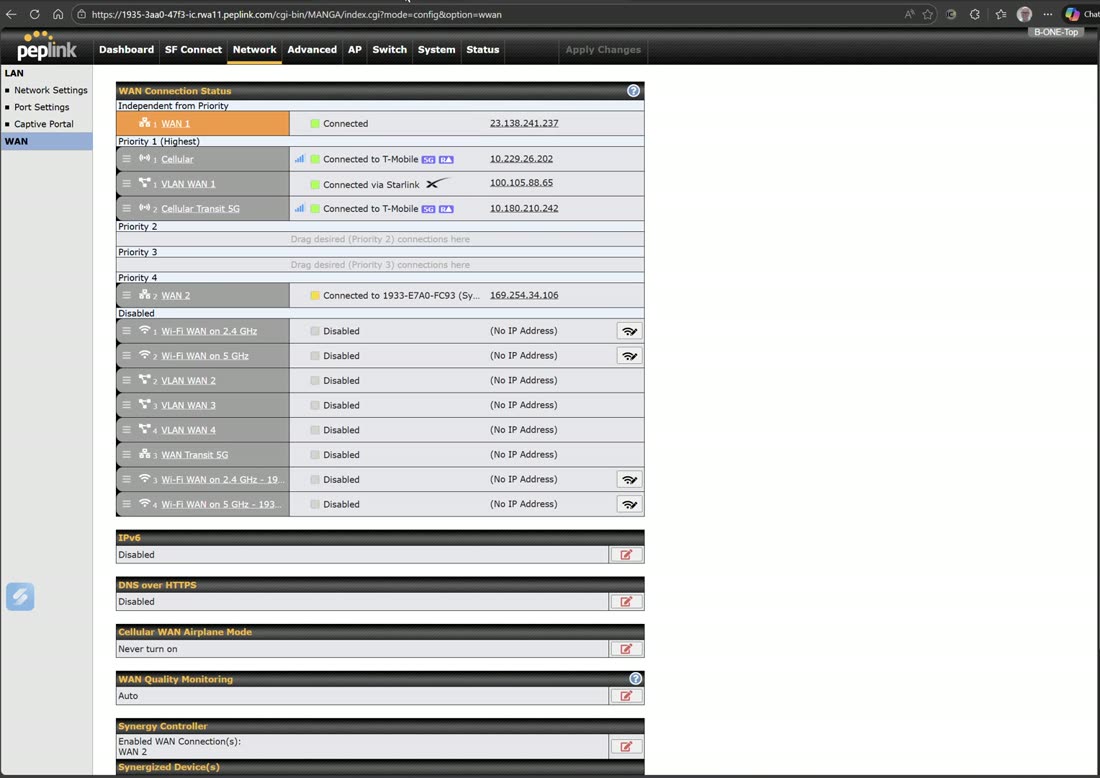Viewport: 1100px width, 778px height.
Task: Switch to the AP tab
Action: click(354, 50)
